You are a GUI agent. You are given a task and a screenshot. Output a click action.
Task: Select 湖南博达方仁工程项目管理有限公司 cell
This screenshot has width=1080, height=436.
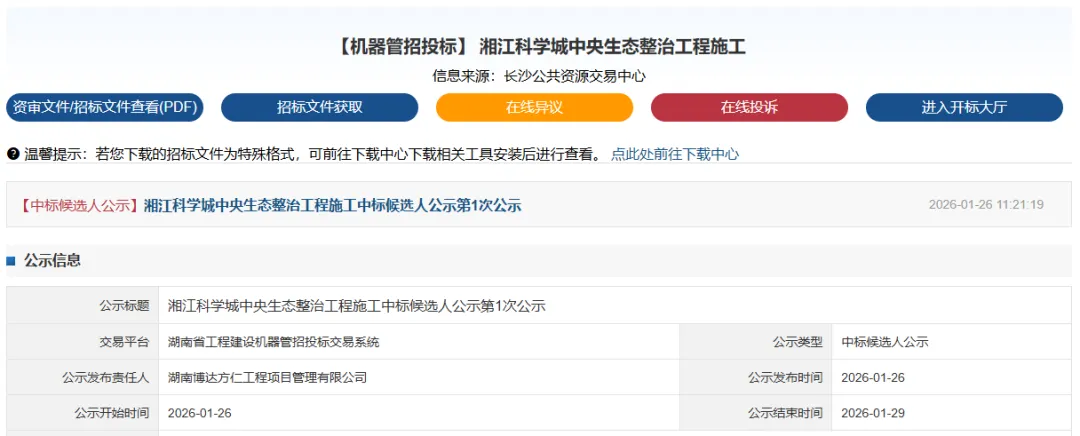(267, 378)
